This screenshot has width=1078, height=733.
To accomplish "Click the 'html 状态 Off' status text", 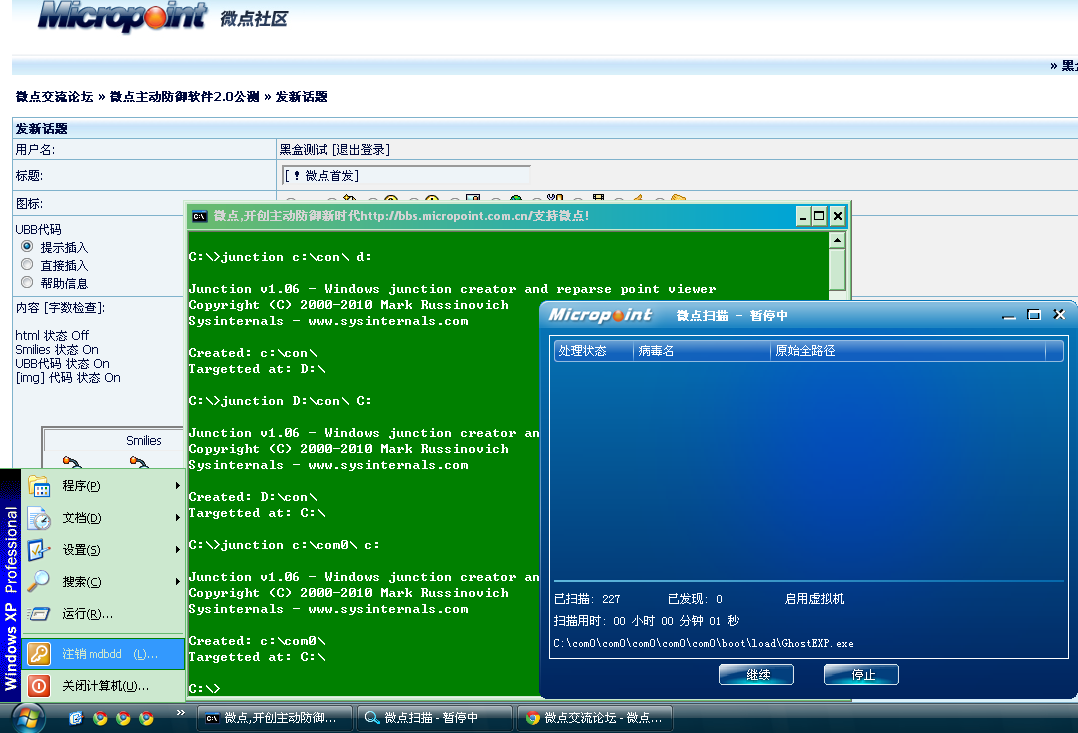I will (52, 336).
